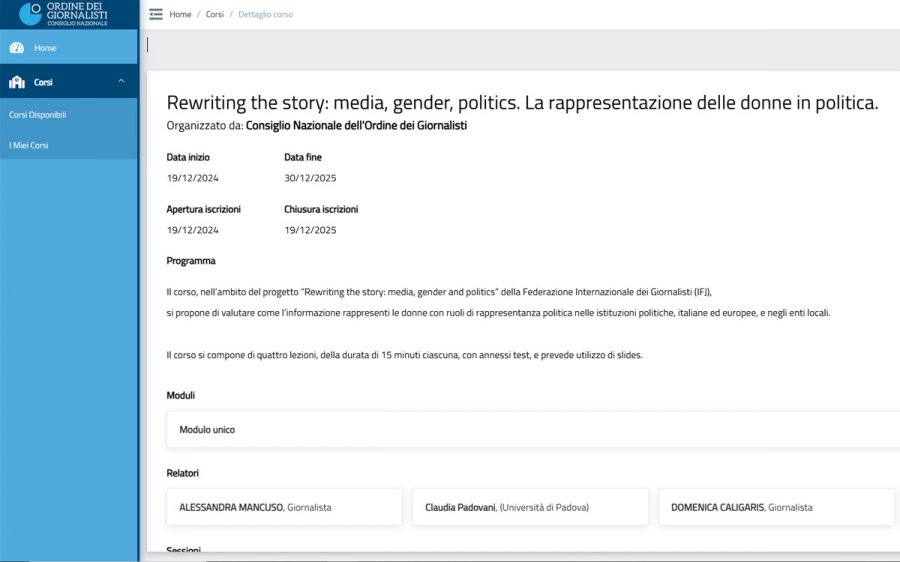Screen dimensions: 900x562
Task: Select Corsi in the sidebar
Action: (x=69, y=82)
